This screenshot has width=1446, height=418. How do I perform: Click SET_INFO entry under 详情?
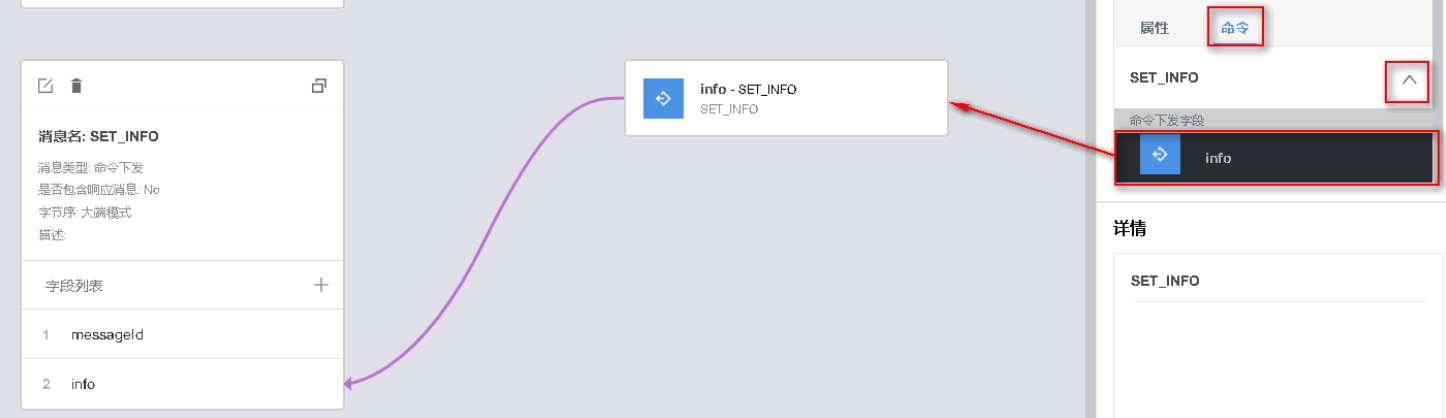1165,281
